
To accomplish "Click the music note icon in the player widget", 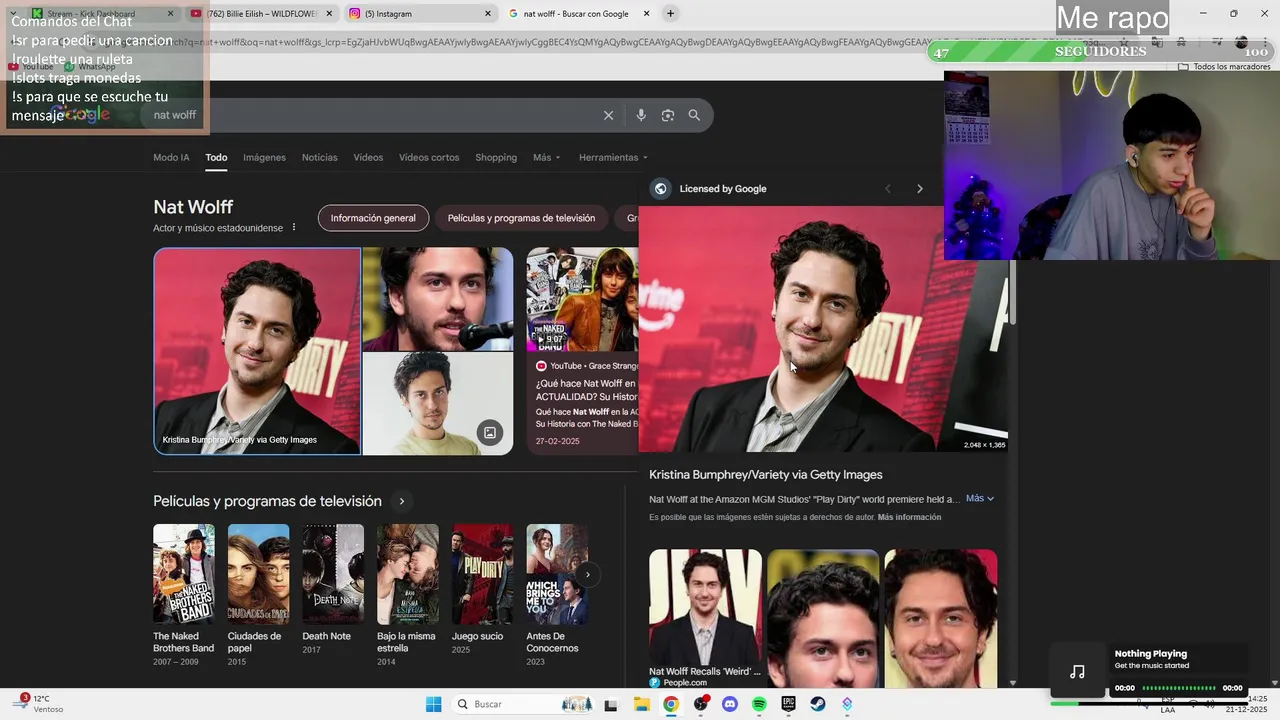I will point(1077,672).
